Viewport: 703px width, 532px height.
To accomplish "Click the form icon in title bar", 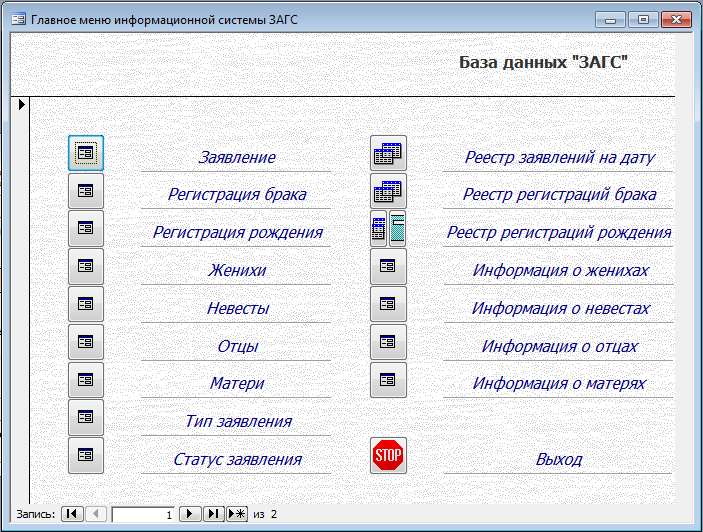I will [18, 19].
